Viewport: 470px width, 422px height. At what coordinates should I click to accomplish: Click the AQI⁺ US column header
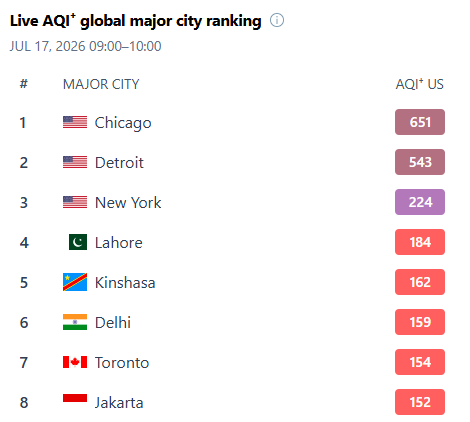pos(420,84)
